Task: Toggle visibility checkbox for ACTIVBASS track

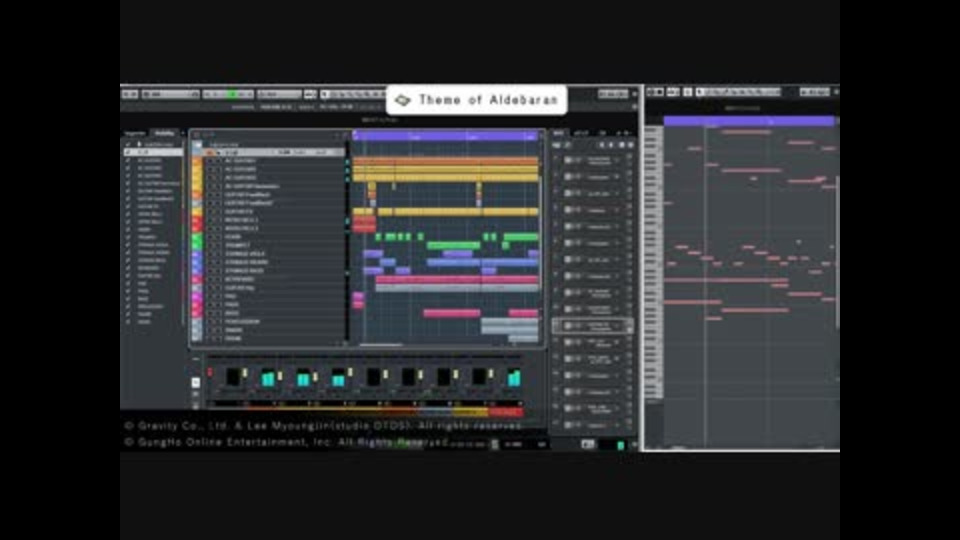Action: pos(128,268)
